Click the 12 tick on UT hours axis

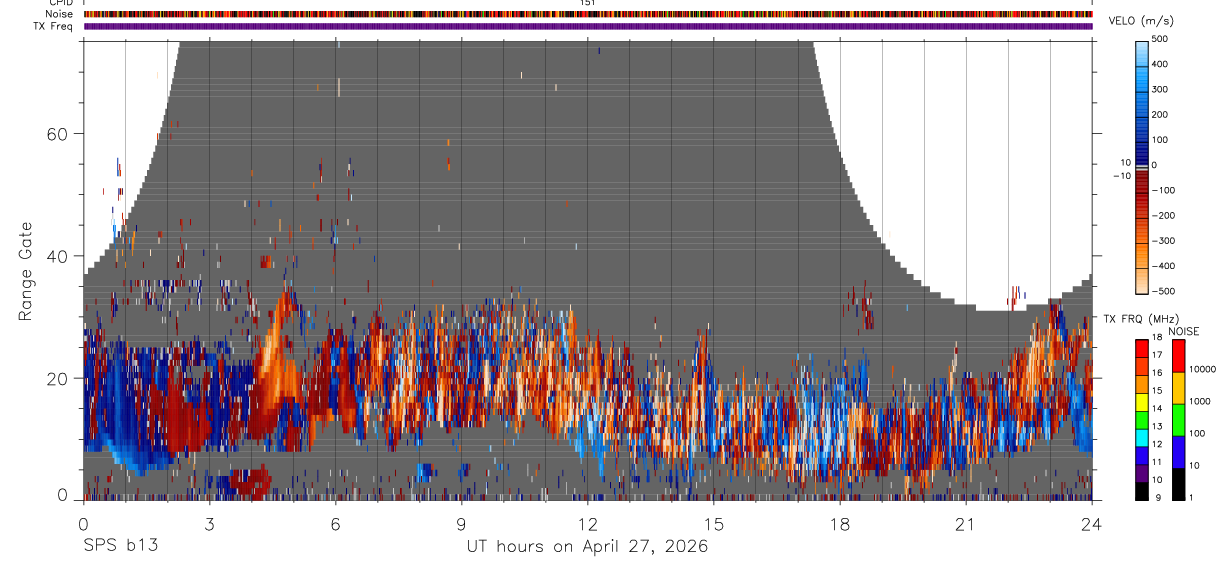(588, 522)
